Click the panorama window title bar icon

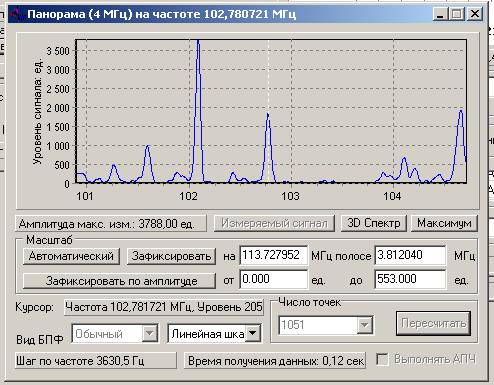16,14
